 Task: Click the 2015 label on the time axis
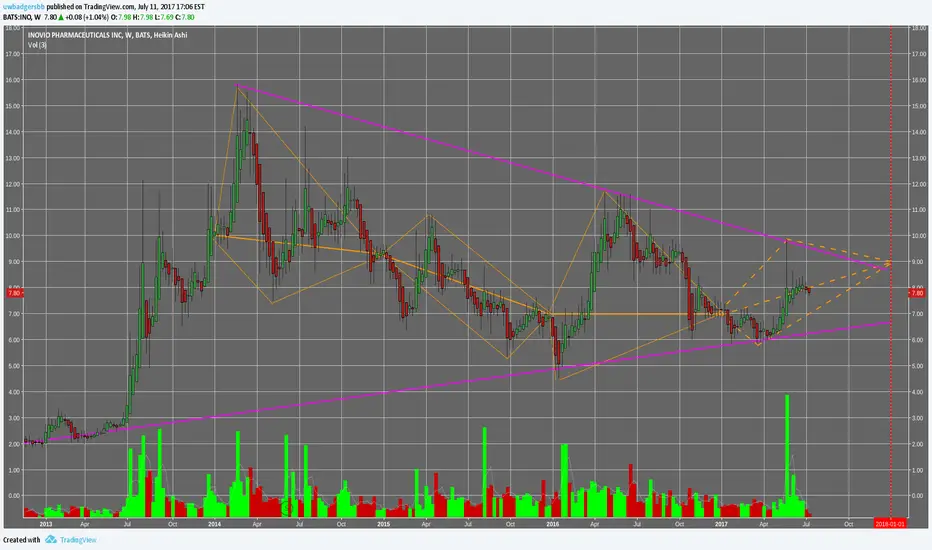coord(383,524)
